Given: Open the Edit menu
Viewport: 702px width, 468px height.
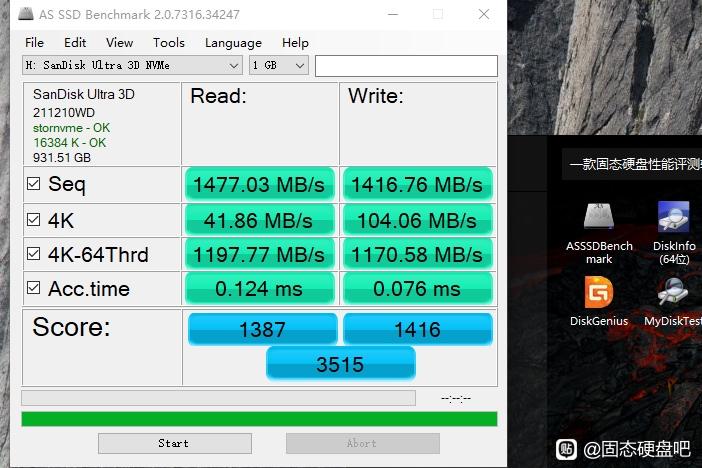Looking at the screenshot, I should (75, 43).
